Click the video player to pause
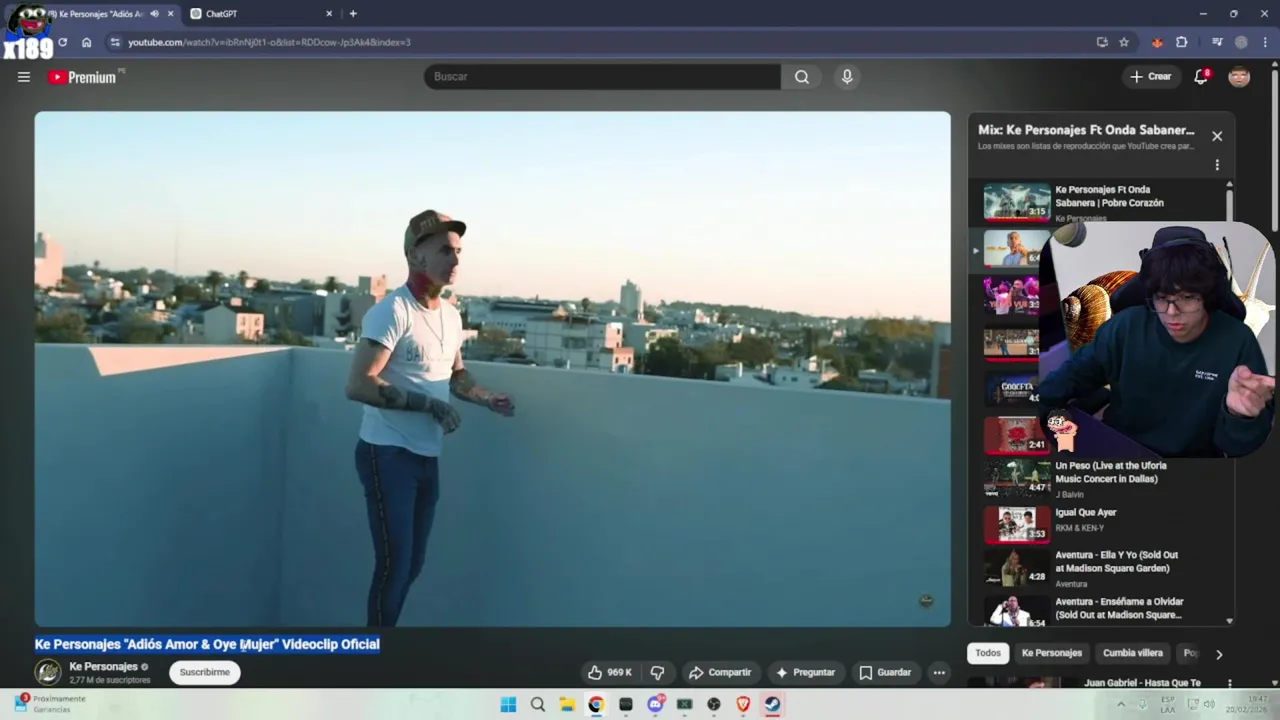This screenshot has height=720, width=1280. tap(492, 369)
